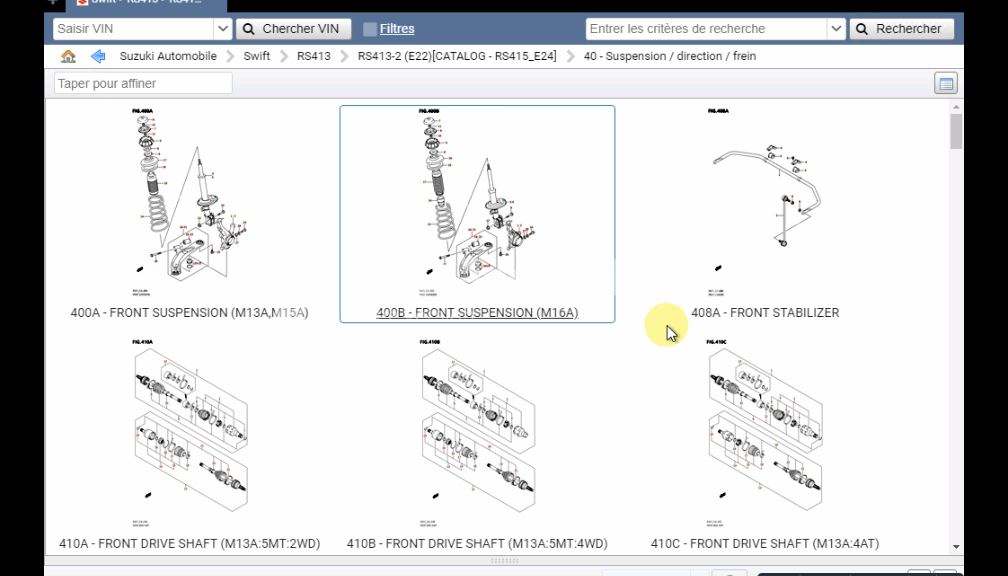
Task: Open the Filtres link
Action: (x=397, y=29)
